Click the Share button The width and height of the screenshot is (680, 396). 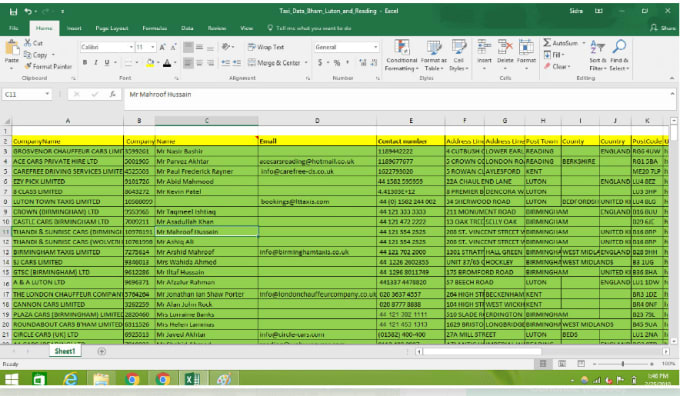point(663,28)
